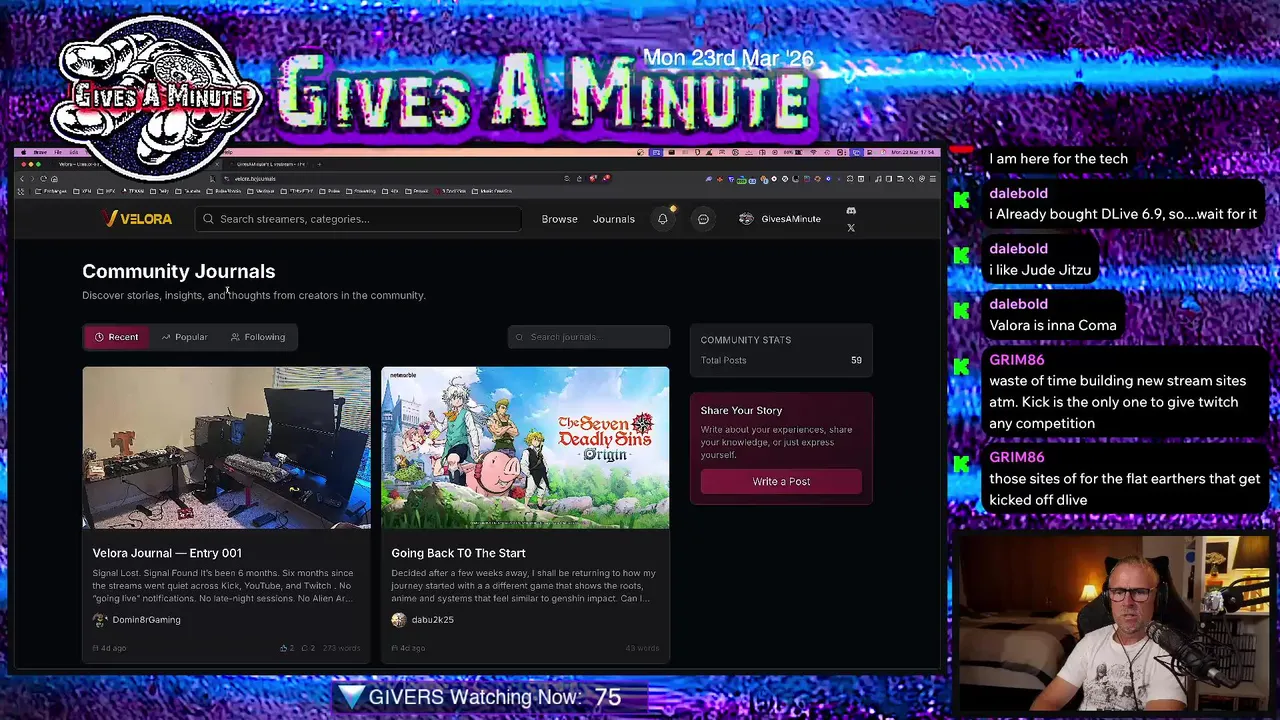Reload the page in the browser

(x=43, y=179)
